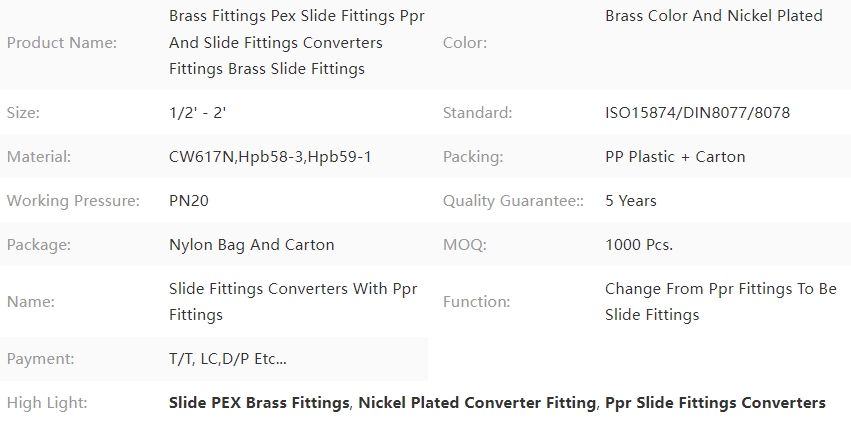Click the material value CW617N,Hpb58-3,Hpb59-1
This screenshot has width=851, height=422.
tap(270, 157)
